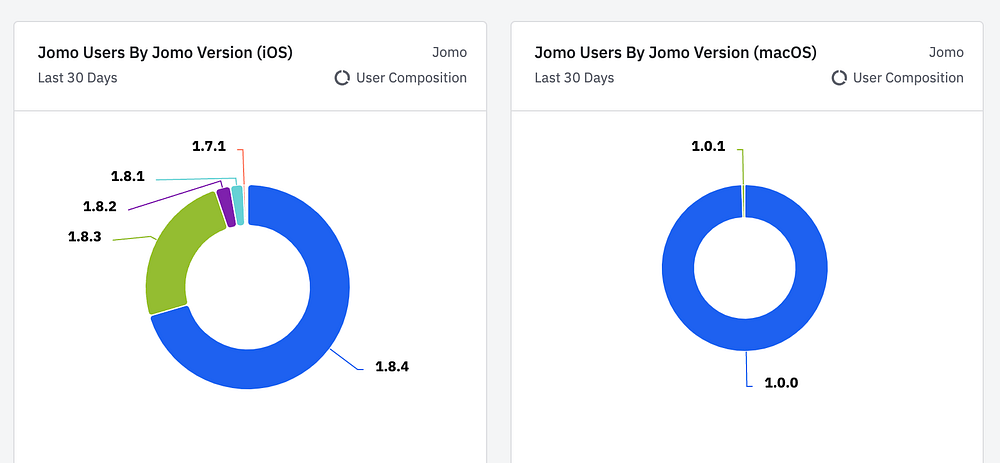Screen dimensions: 1000x463
Task: Click the 1.8.4 version label
Action: (x=392, y=366)
